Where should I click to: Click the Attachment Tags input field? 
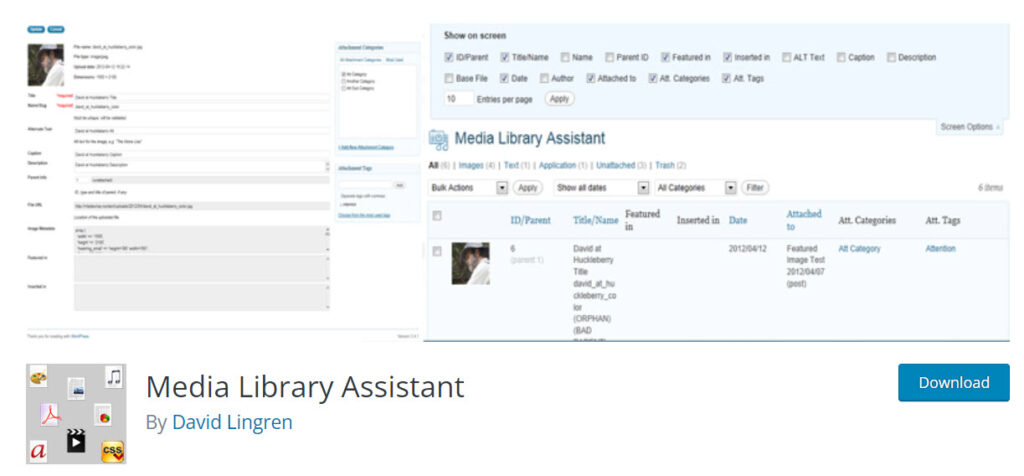366,185
